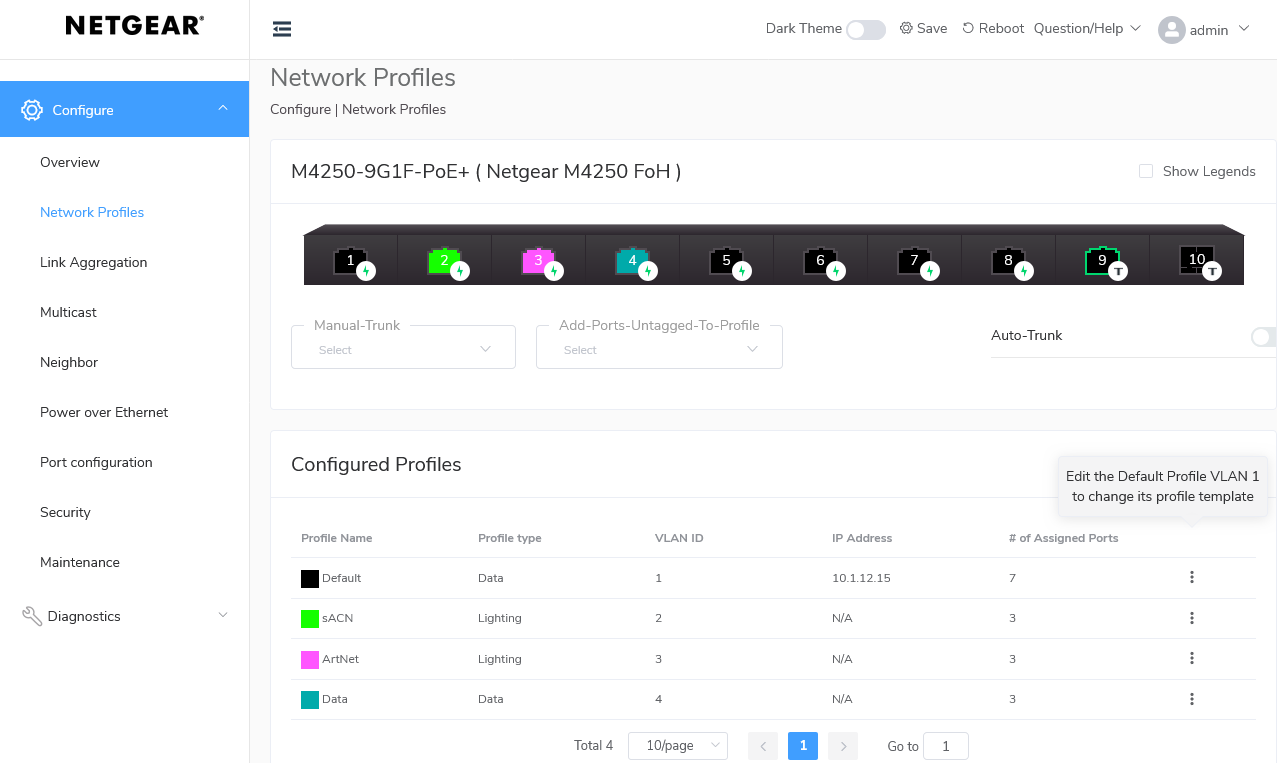Click the hamburger menu icon

pos(281,29)
